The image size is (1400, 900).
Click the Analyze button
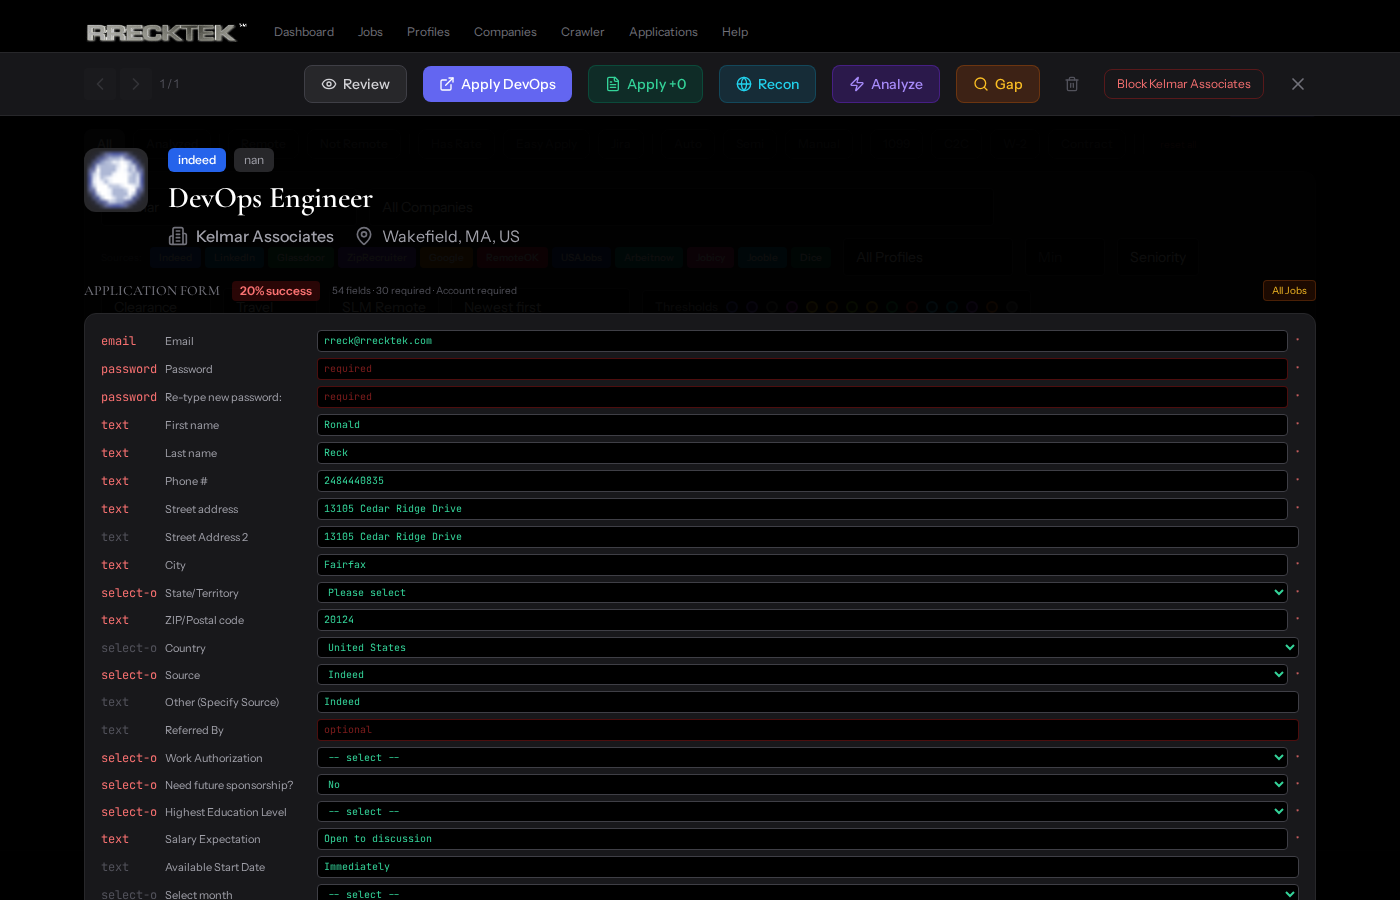pos(885,84)
